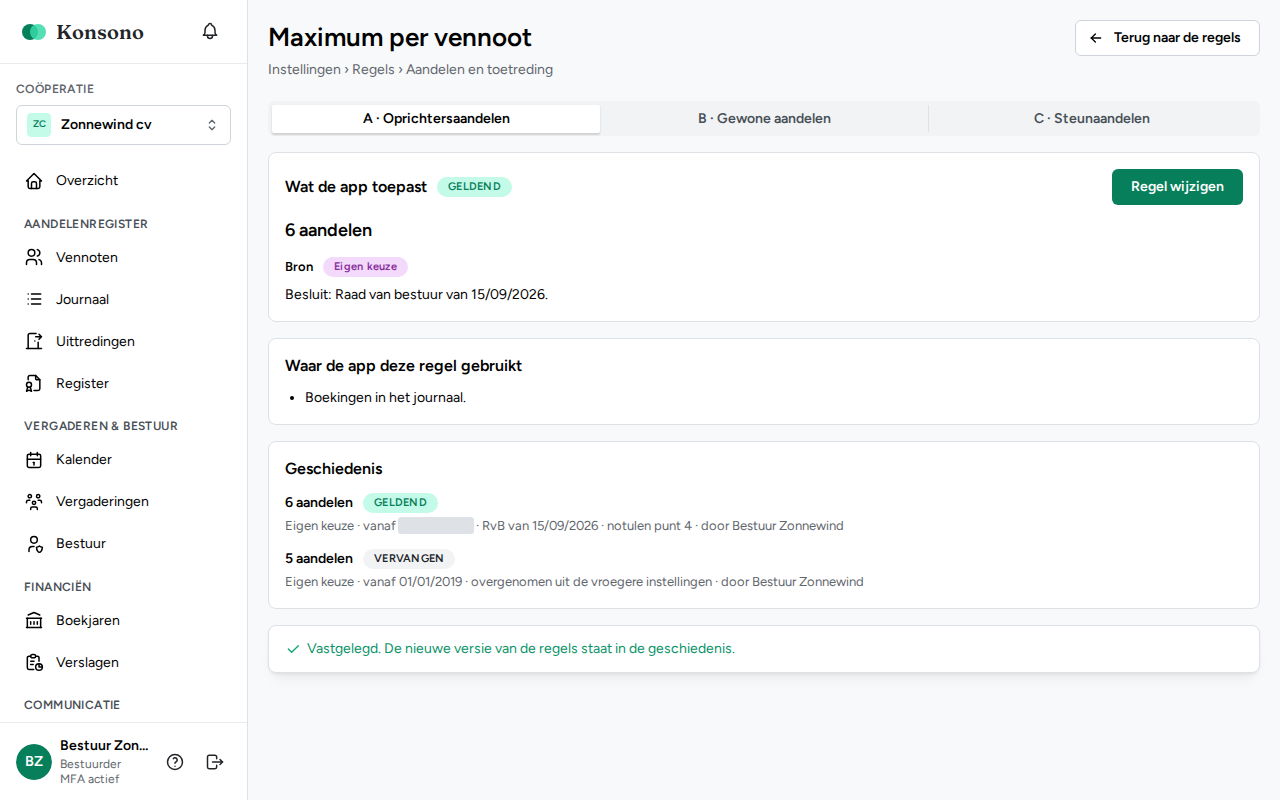
Task: Open Journaal in the sidebar
Action: [x=123, y=300]
